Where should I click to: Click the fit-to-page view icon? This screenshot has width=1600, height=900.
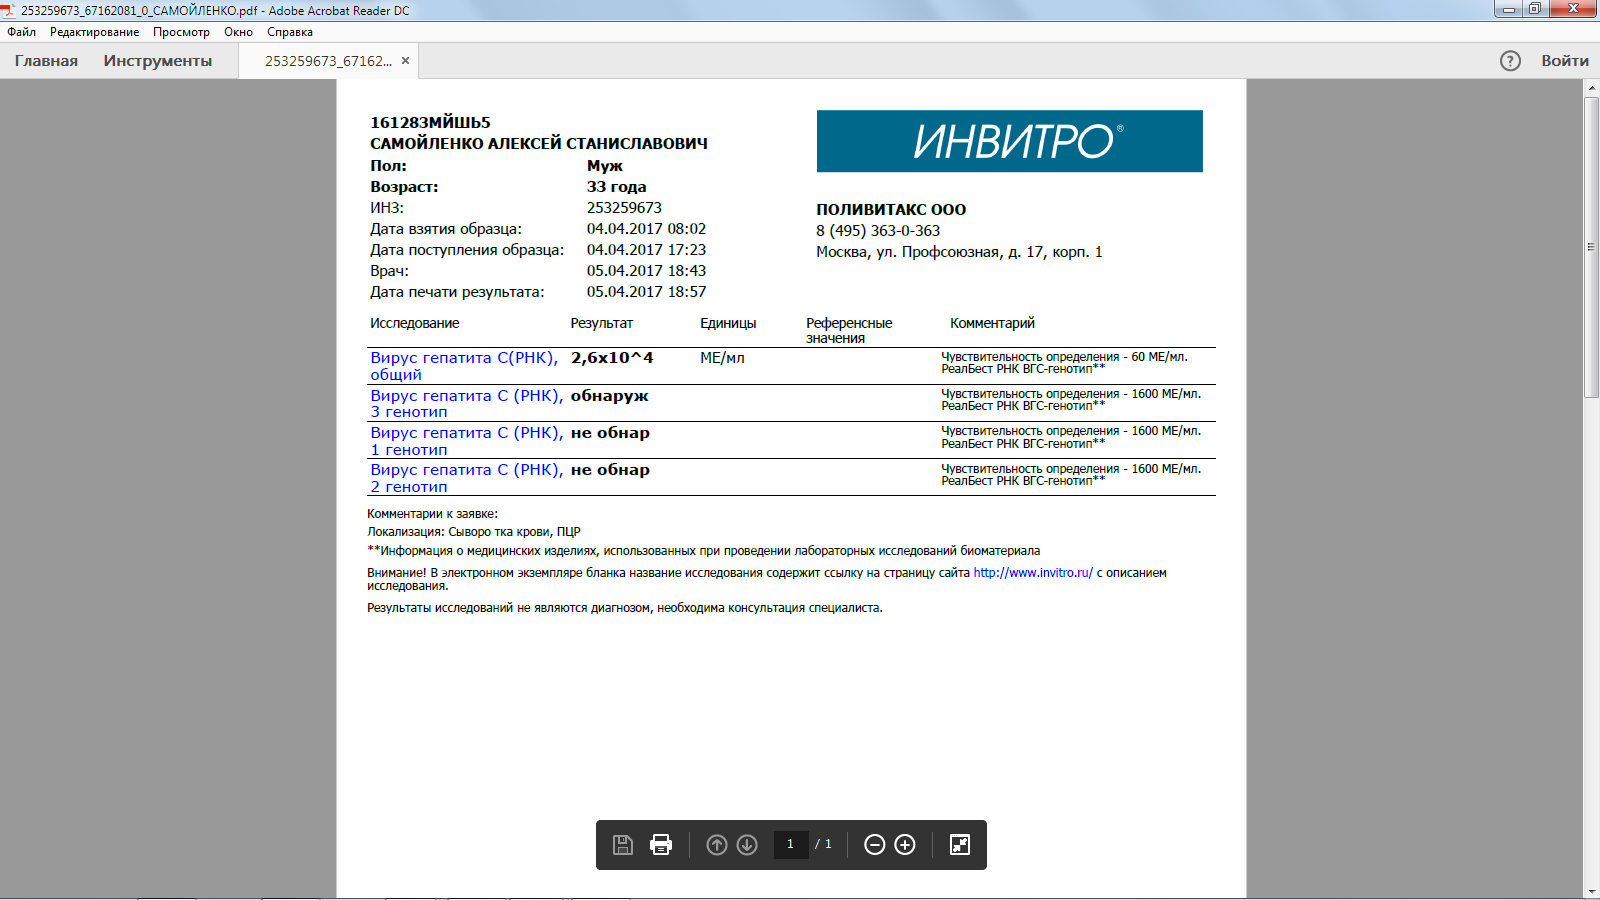pos(960,845)
